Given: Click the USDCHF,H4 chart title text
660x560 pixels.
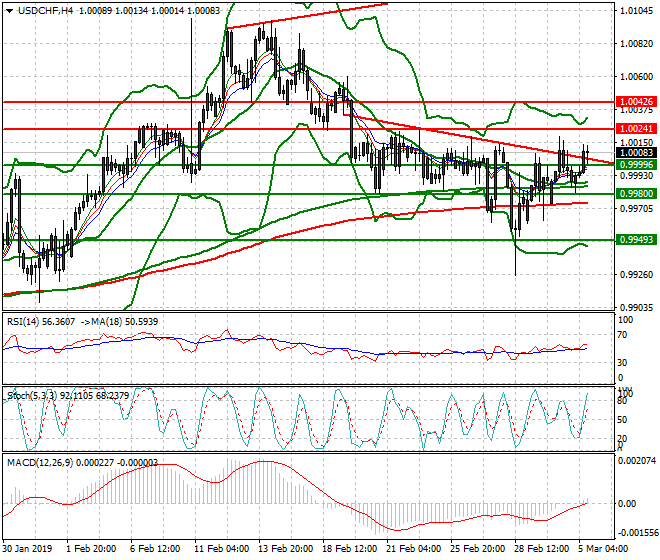Looking at the screenshot, I should (45, 11).
